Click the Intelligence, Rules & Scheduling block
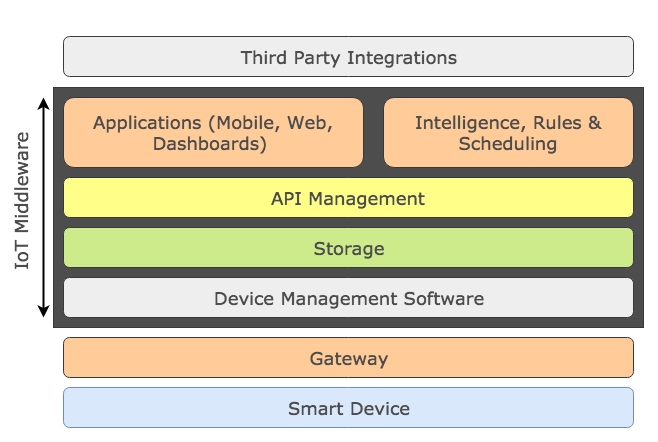 tap(508, 133)
